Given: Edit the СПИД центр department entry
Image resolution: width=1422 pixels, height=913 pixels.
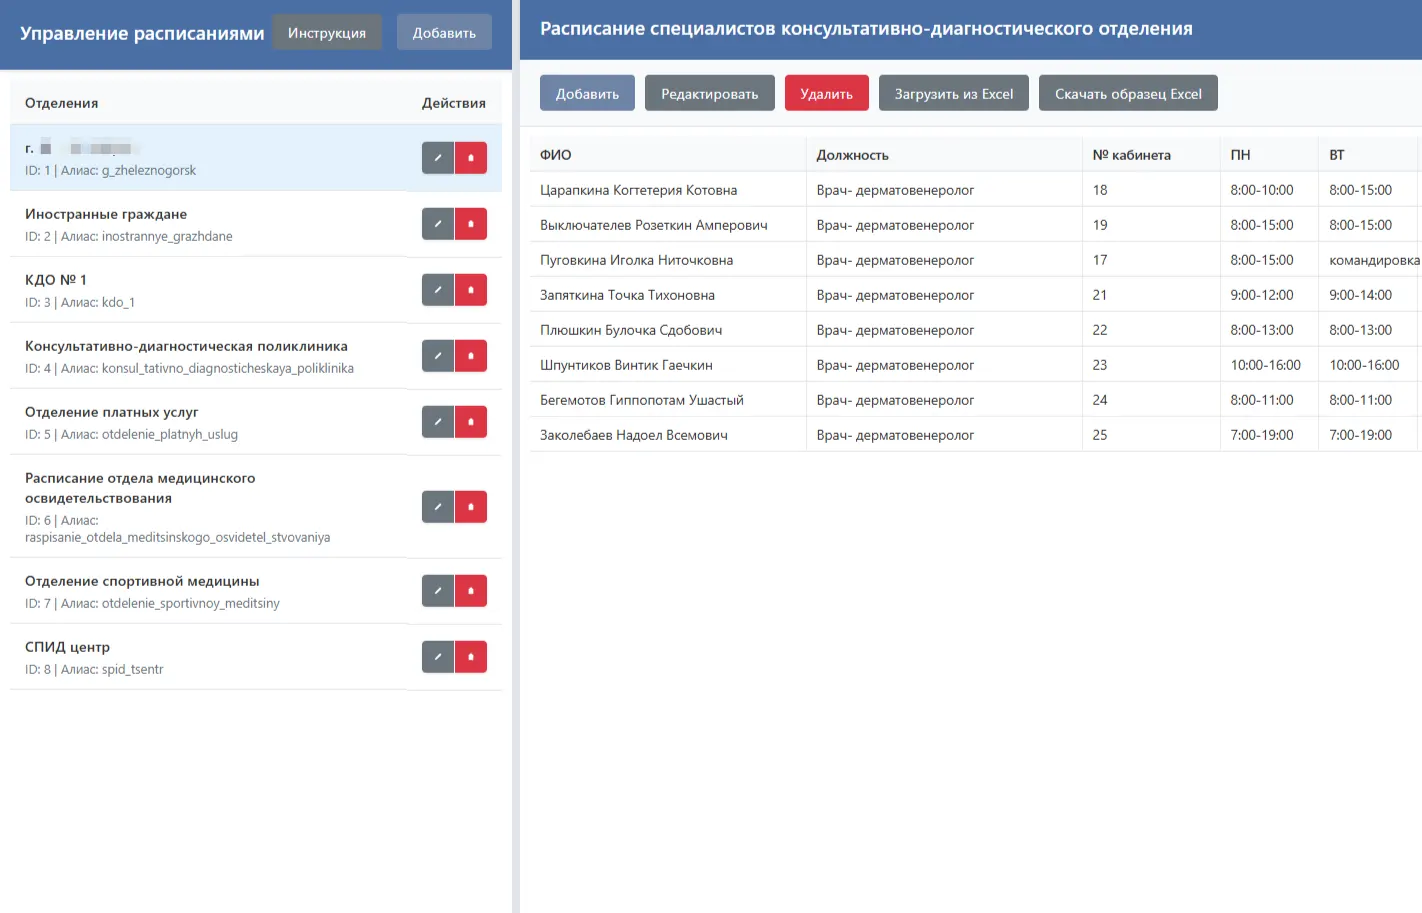Looking at the screenshot, I should coord(438,657).
